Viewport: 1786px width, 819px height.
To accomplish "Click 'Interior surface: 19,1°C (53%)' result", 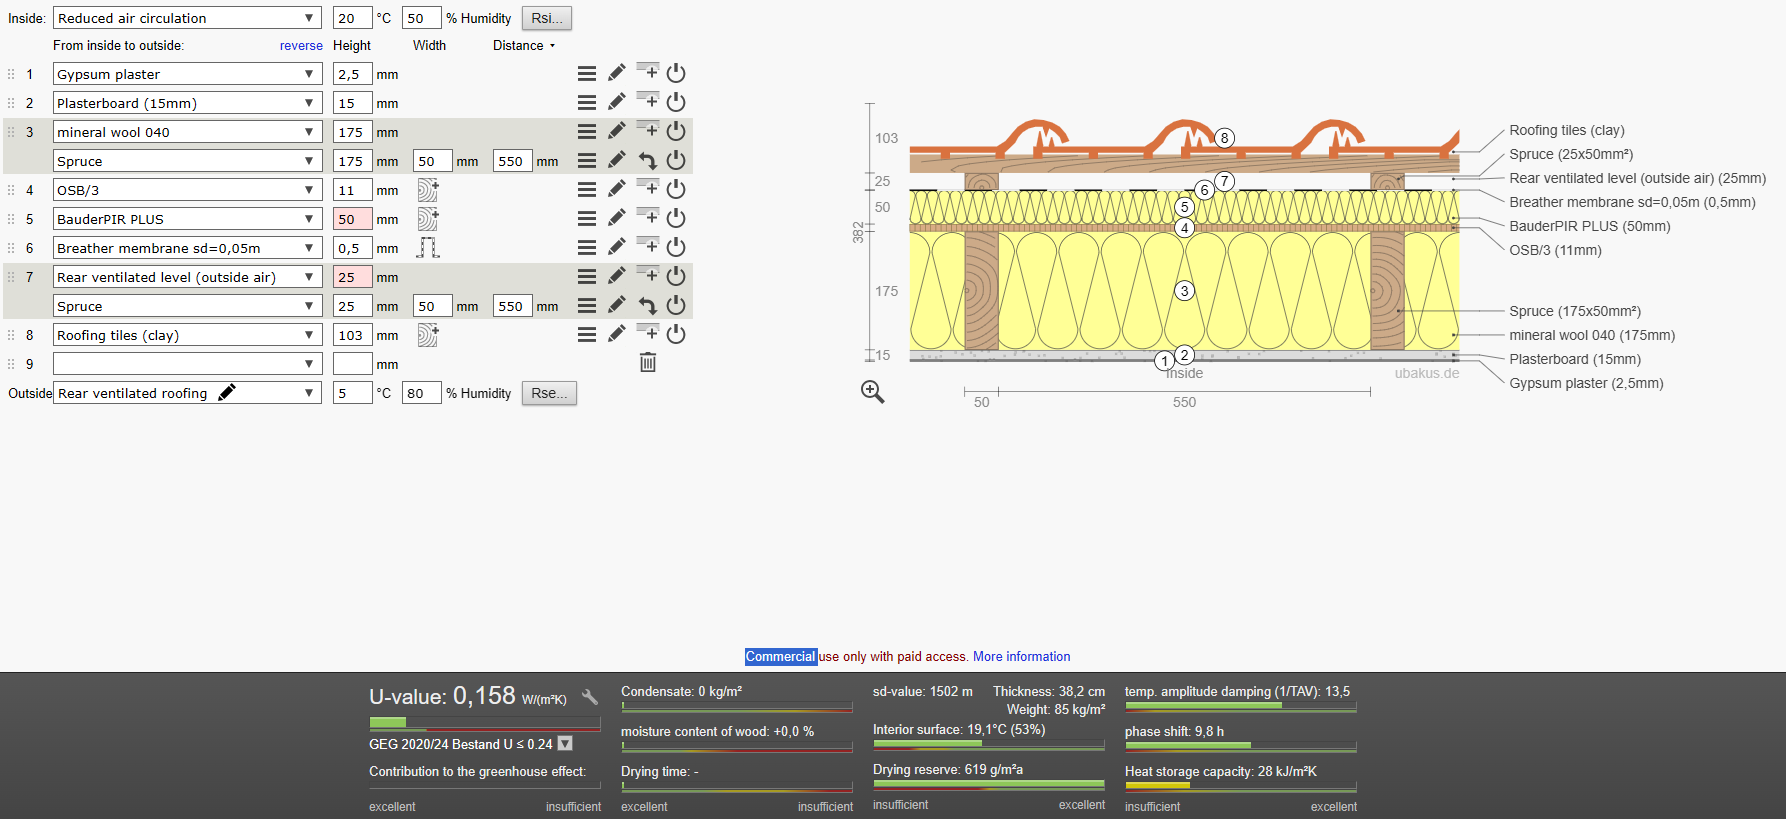I will pos(959,730).
